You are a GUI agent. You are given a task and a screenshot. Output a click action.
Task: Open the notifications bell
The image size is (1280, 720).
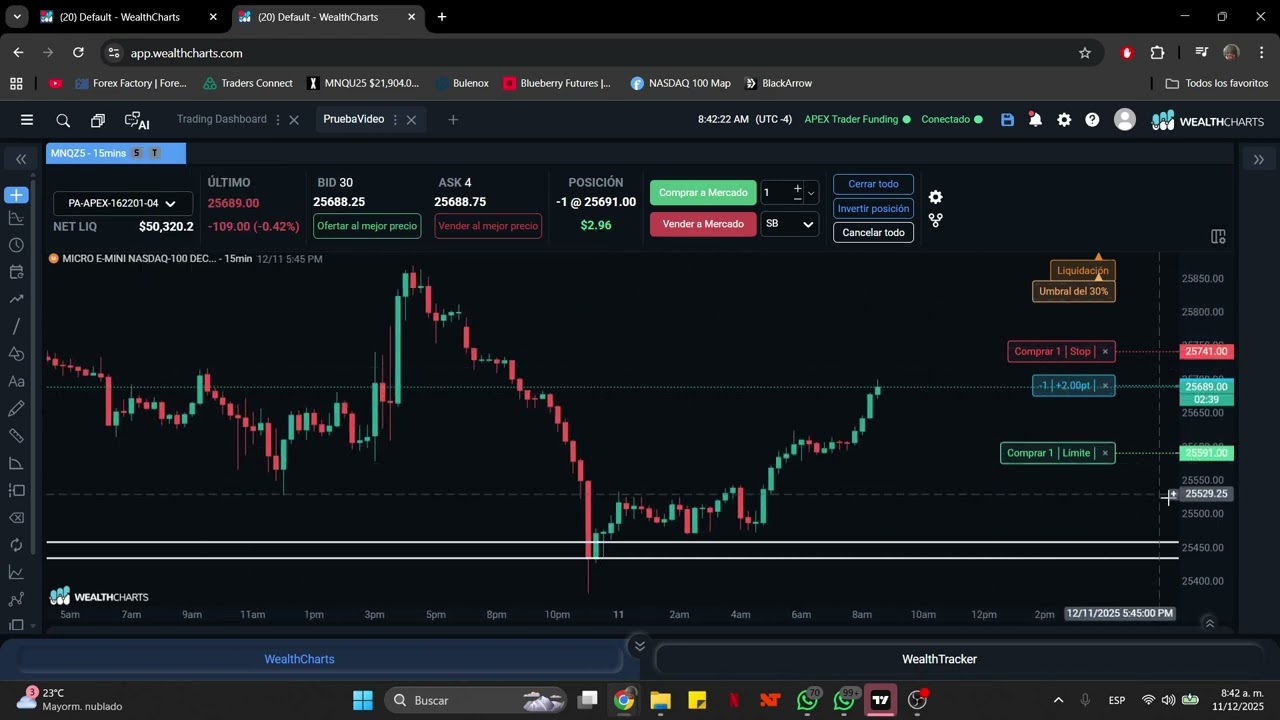pyautogui.click(x=1035, y=120)
